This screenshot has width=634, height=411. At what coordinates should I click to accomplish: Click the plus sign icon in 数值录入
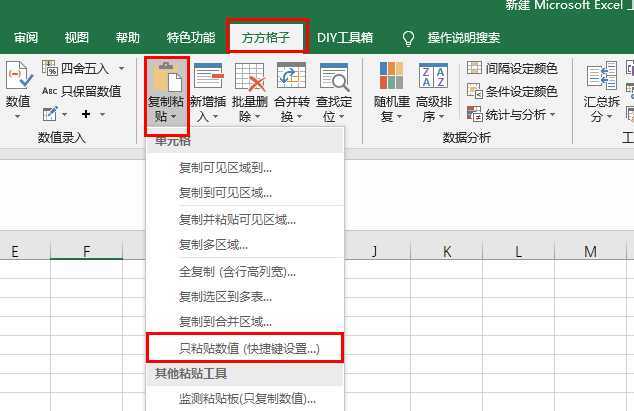pyautogui.click(x=86, y=114)
